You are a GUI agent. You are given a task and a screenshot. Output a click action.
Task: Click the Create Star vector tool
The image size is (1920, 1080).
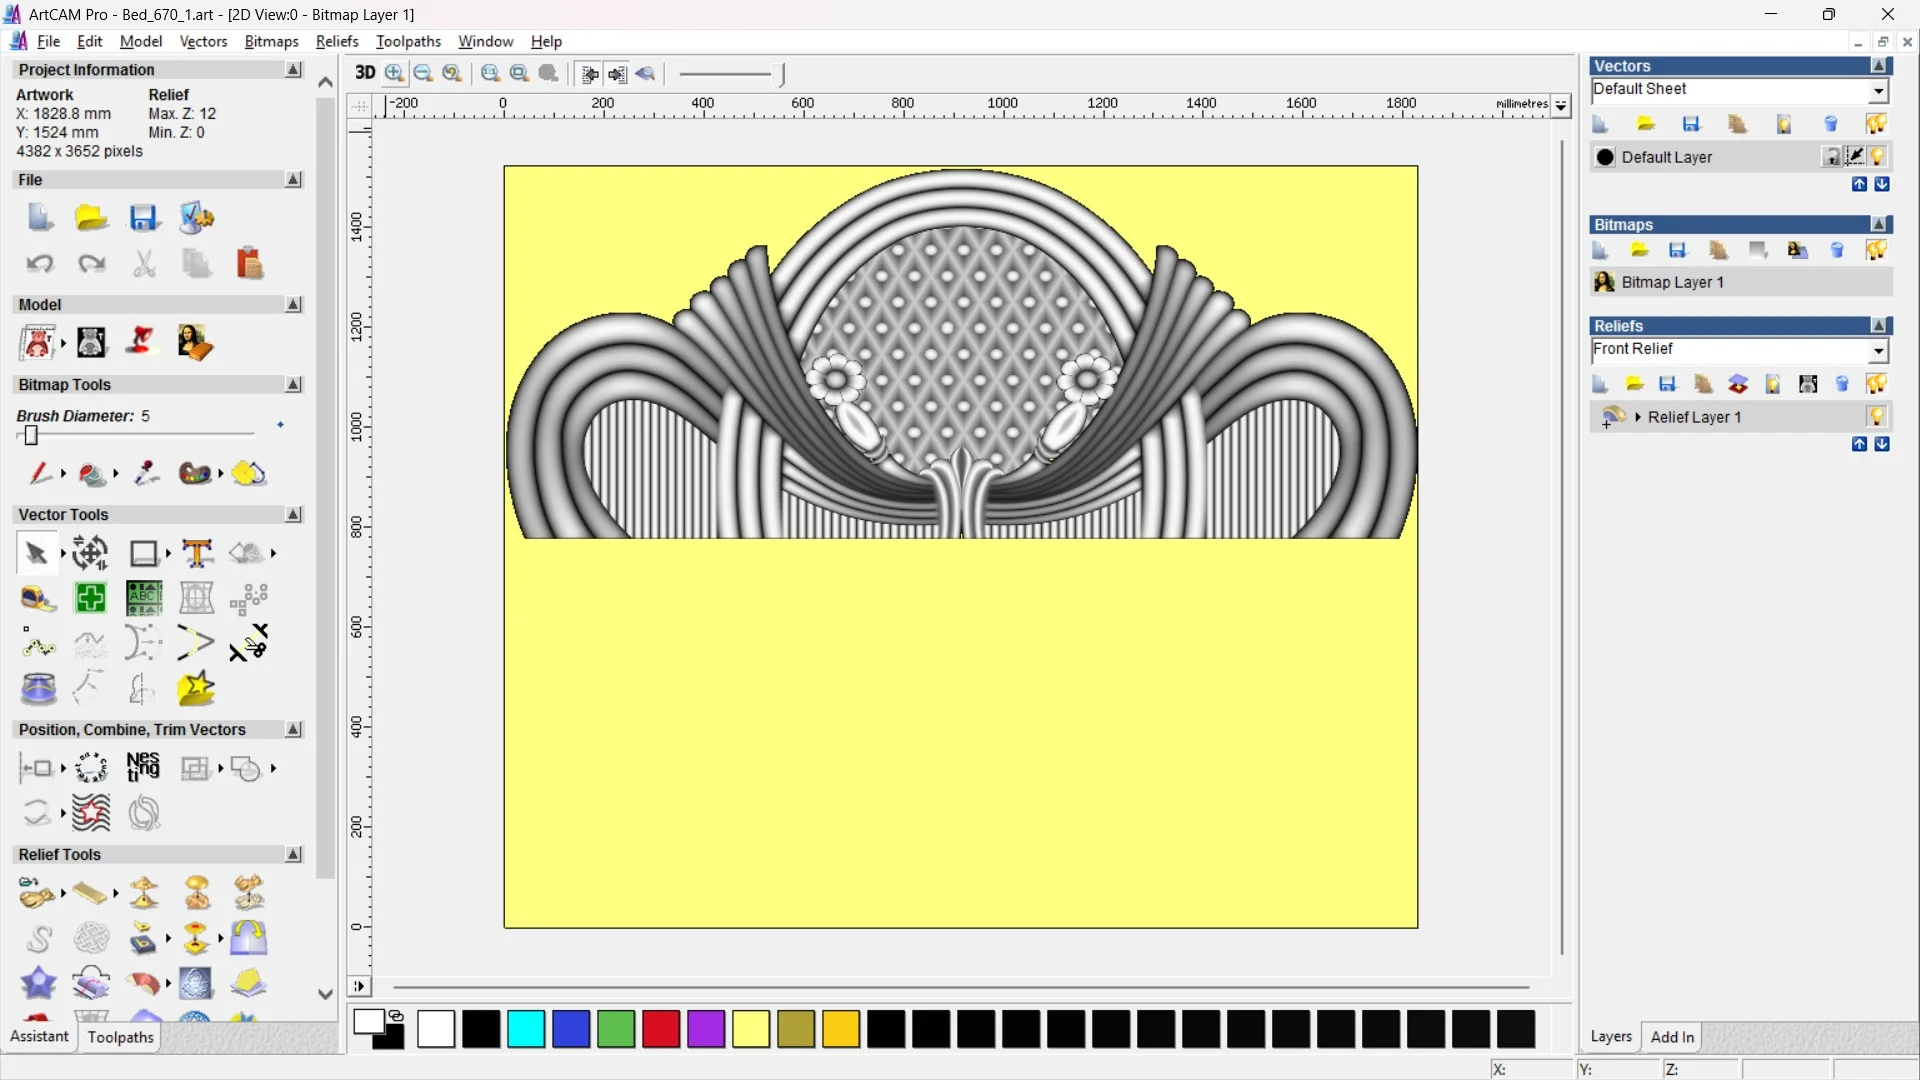(196, 688)
